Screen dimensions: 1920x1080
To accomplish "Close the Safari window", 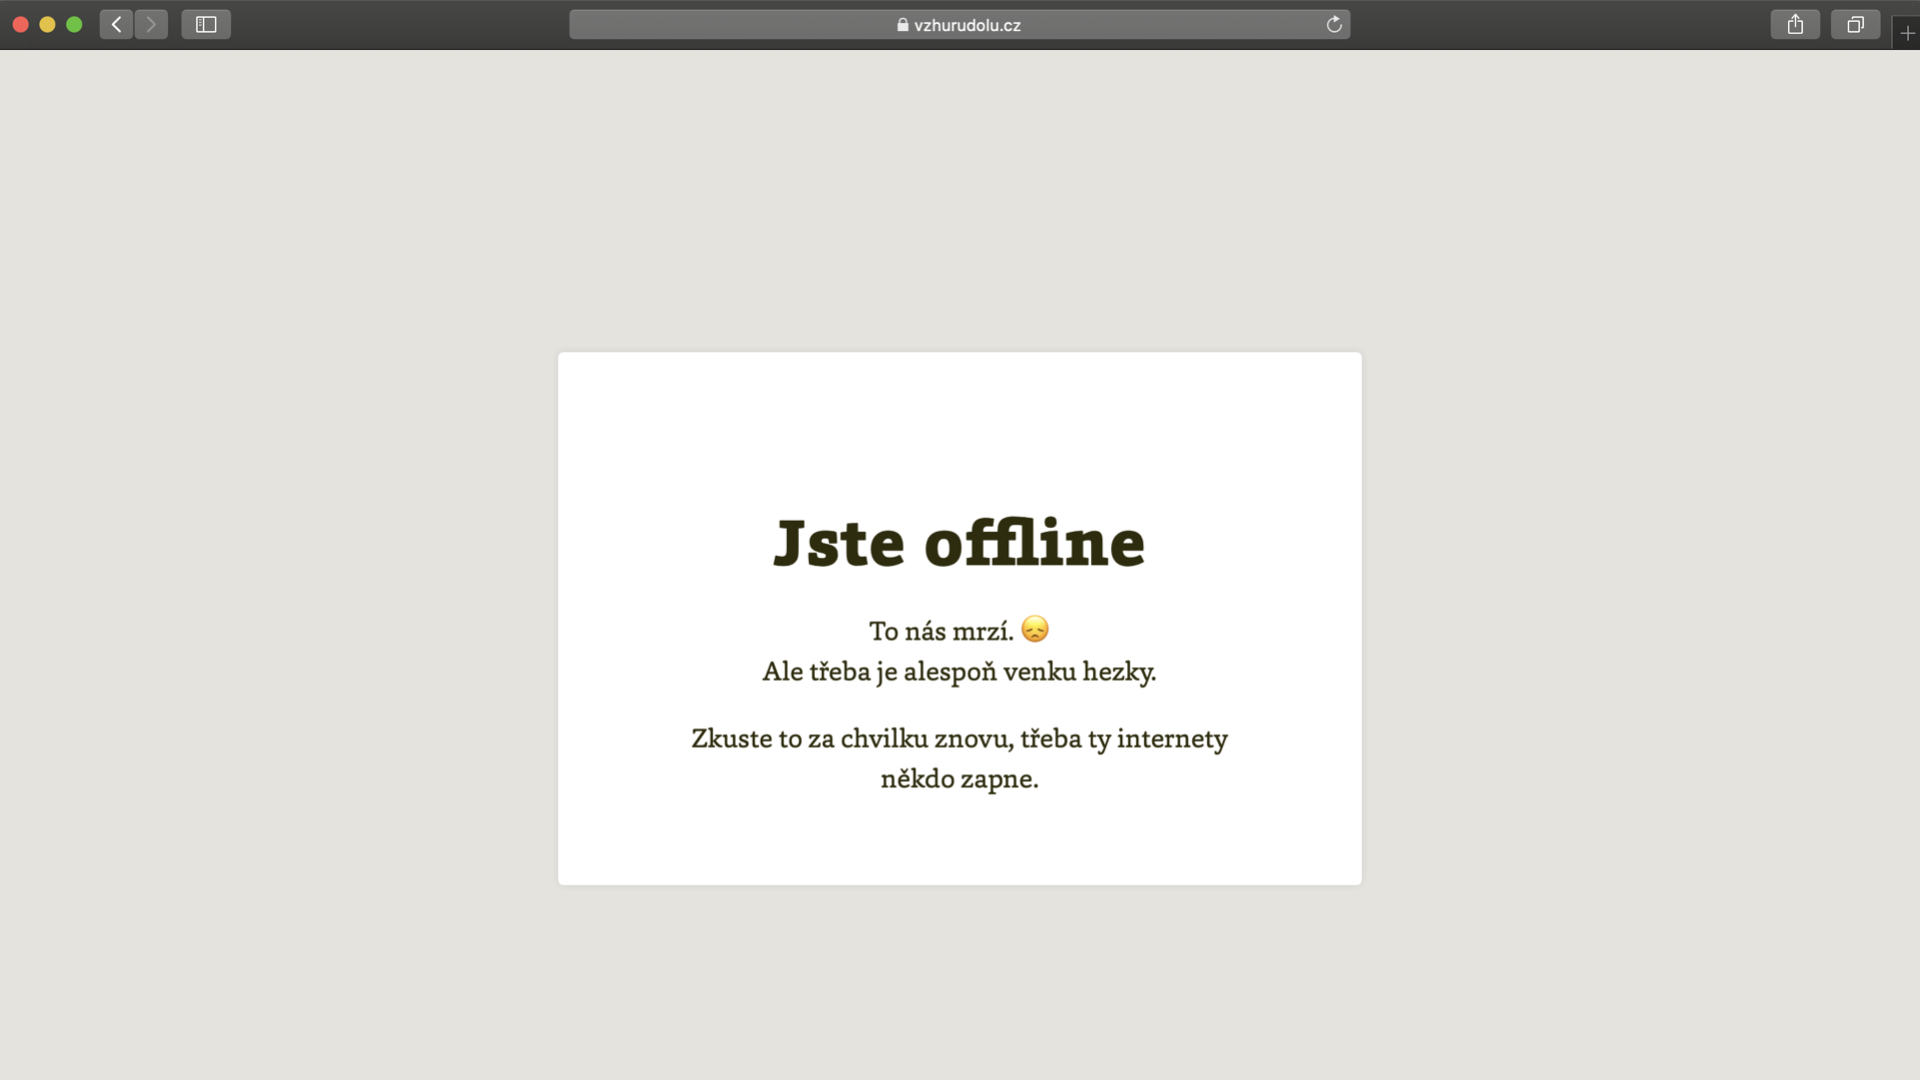I will (20, 25).
